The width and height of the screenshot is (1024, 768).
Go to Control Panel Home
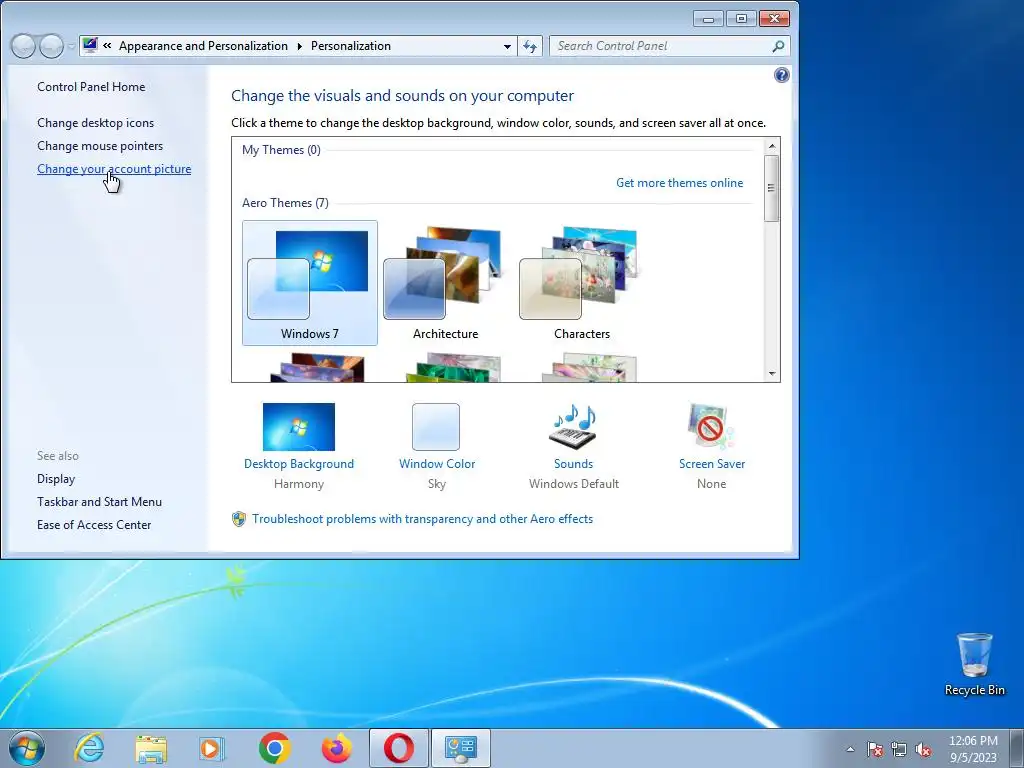pyautogui.click(x=91, y=87)
